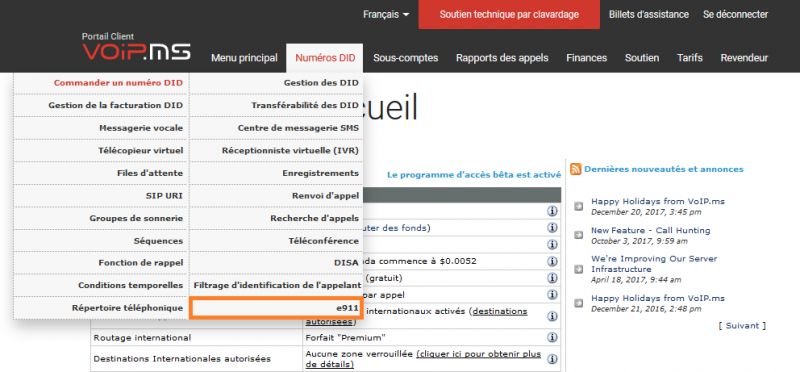Choose Téléconférence menu entry
Viewport: 800px width, 372px height.
(x=276, y=240)
